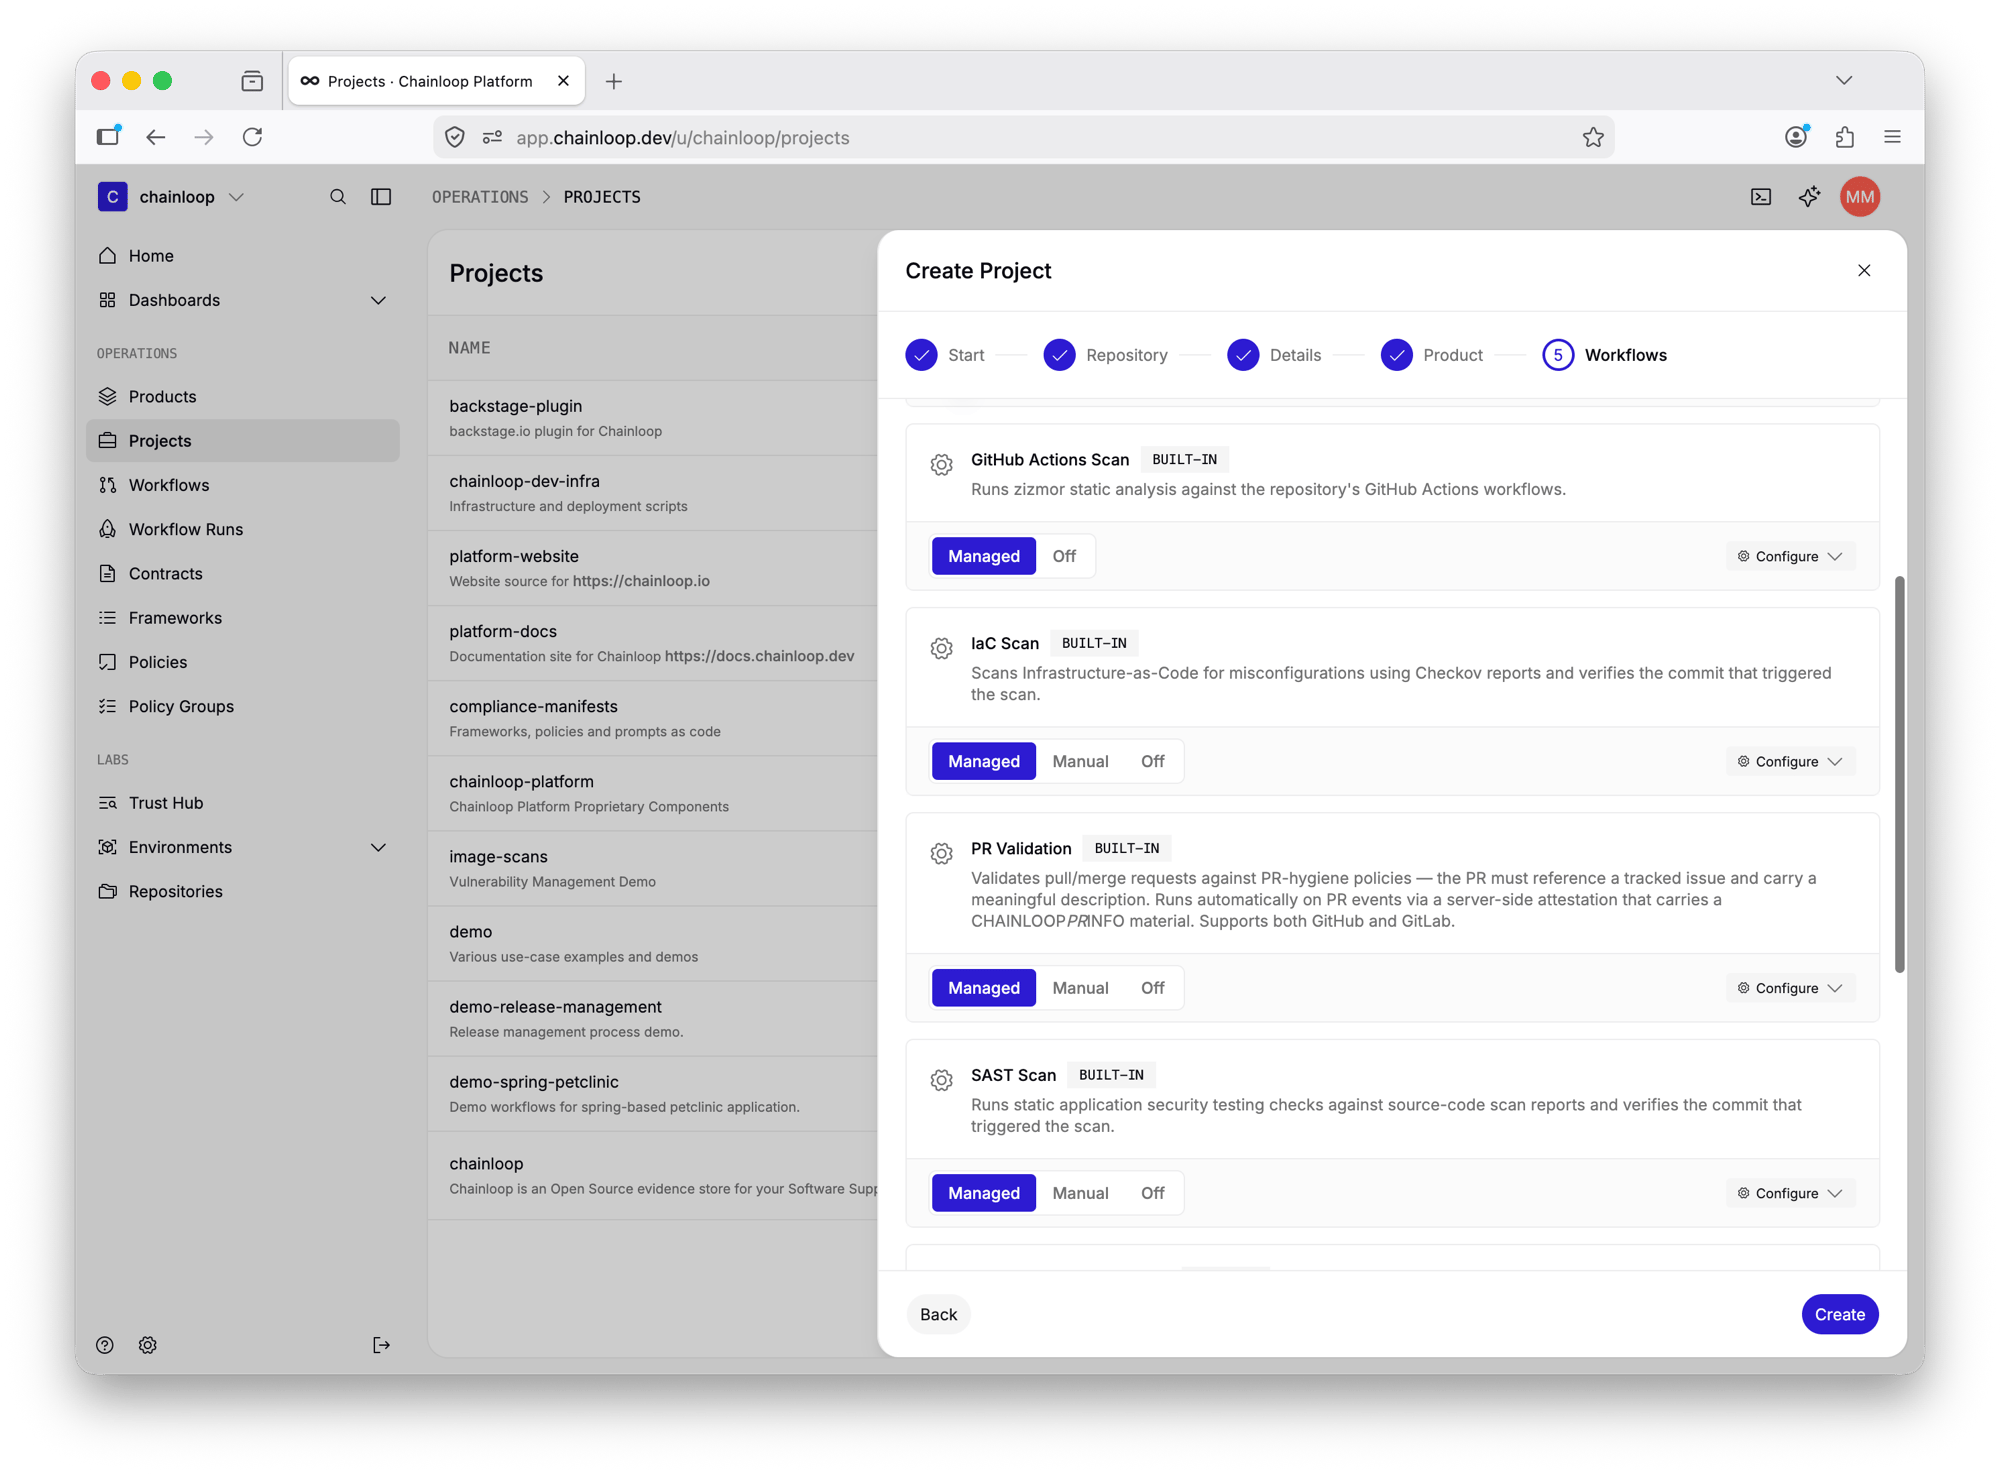
Task: Toggle the sidebar panel icon
Action: pyautogui.click(x=381, y=197)
